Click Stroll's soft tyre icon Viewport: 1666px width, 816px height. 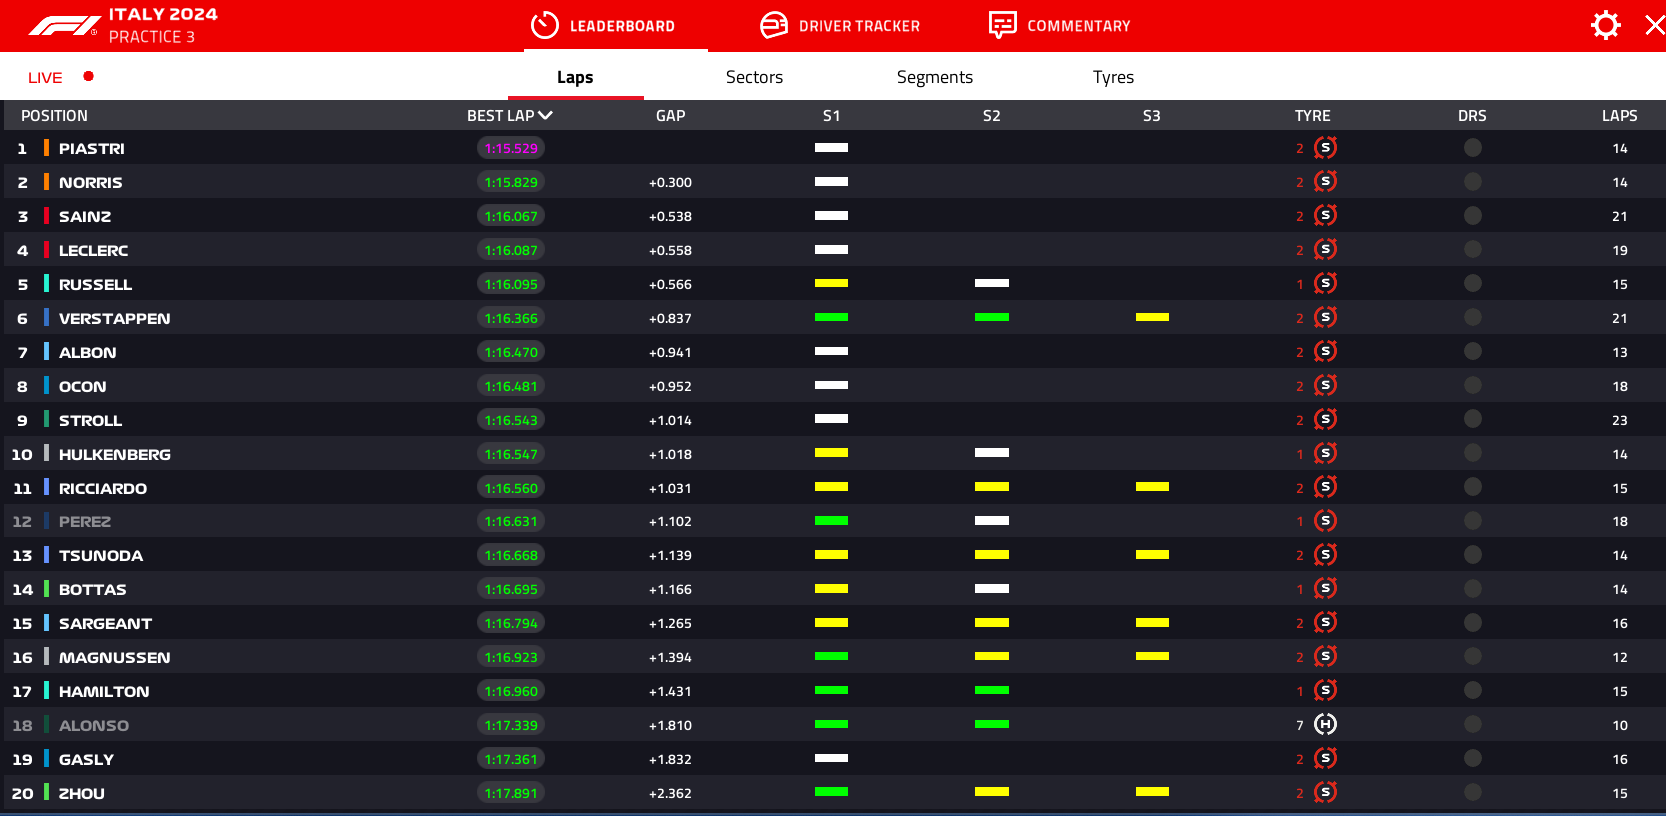tap(1325, 420)
